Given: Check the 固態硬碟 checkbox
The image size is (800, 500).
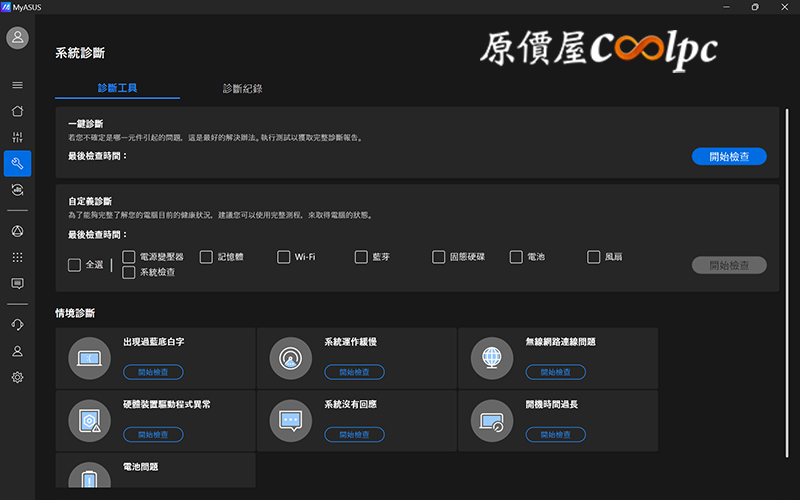Looking at the screenshot, I should (439, 257).
